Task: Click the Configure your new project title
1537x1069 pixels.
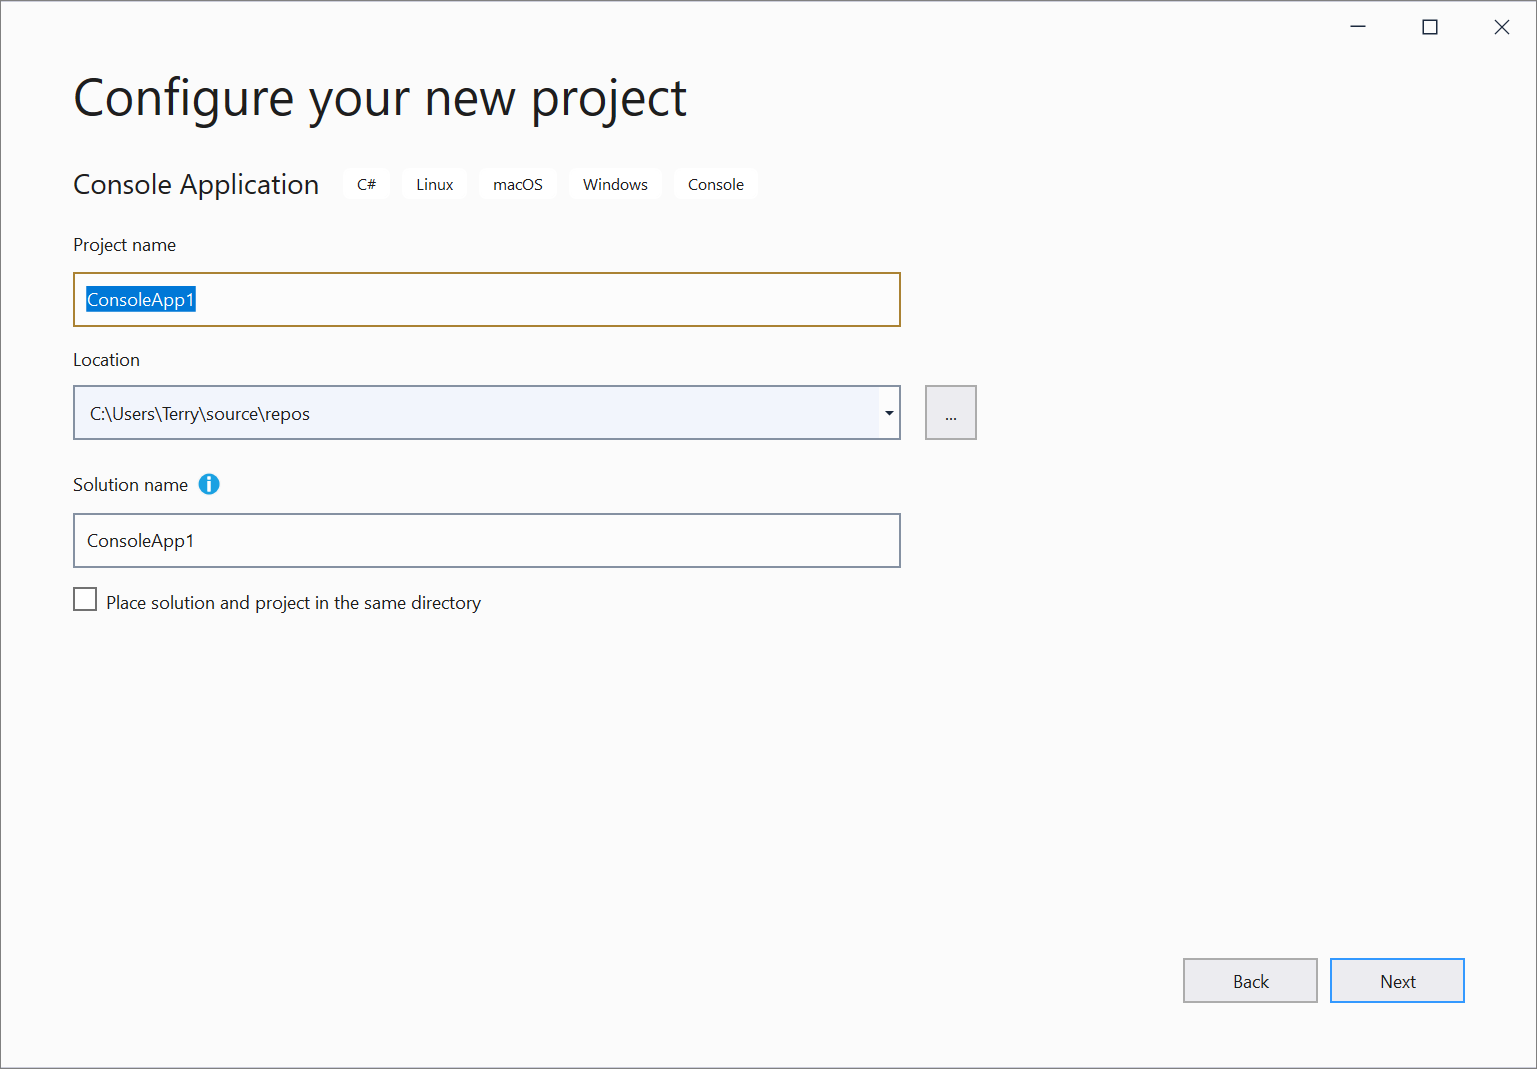Action: tap(380, 98)
